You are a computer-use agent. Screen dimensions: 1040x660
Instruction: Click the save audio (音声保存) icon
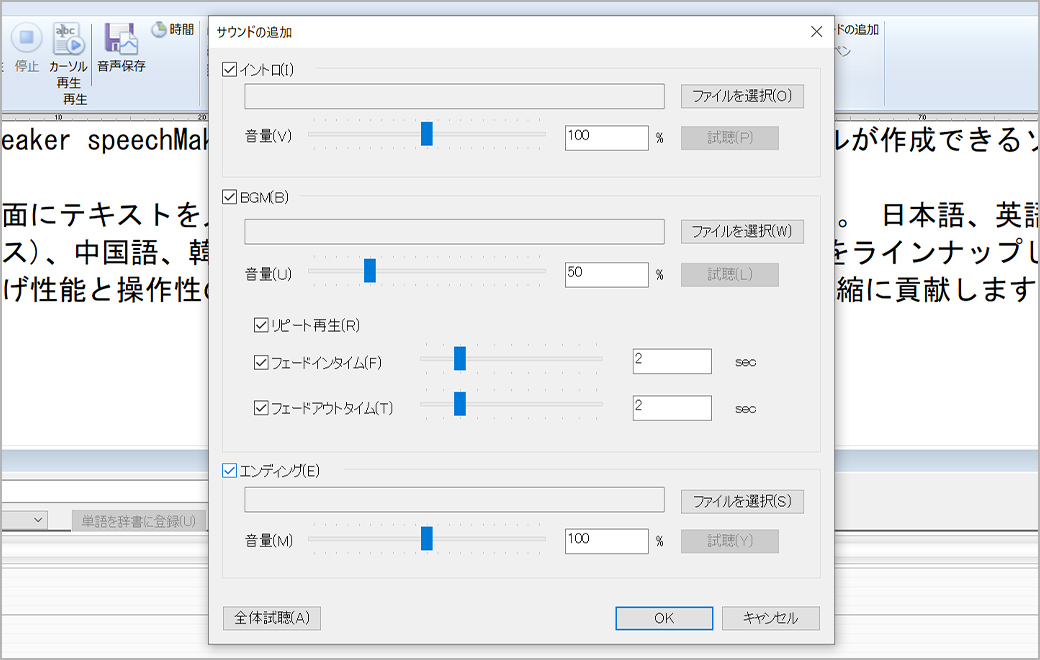coord(121,40)
